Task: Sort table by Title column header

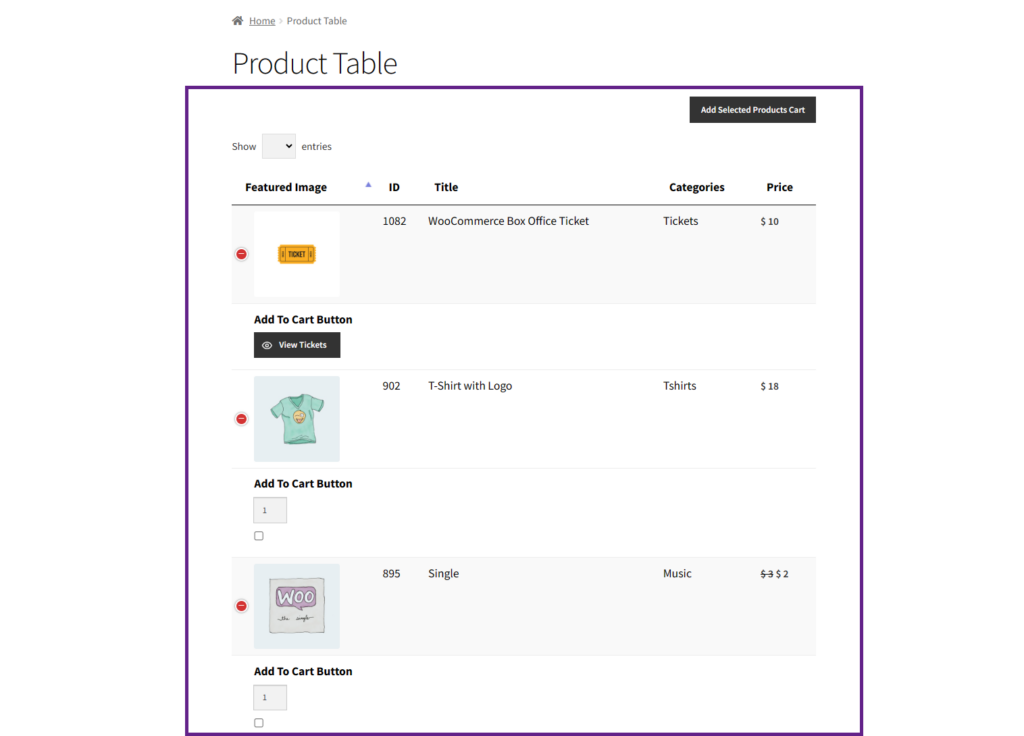Action: pos(446,187)
